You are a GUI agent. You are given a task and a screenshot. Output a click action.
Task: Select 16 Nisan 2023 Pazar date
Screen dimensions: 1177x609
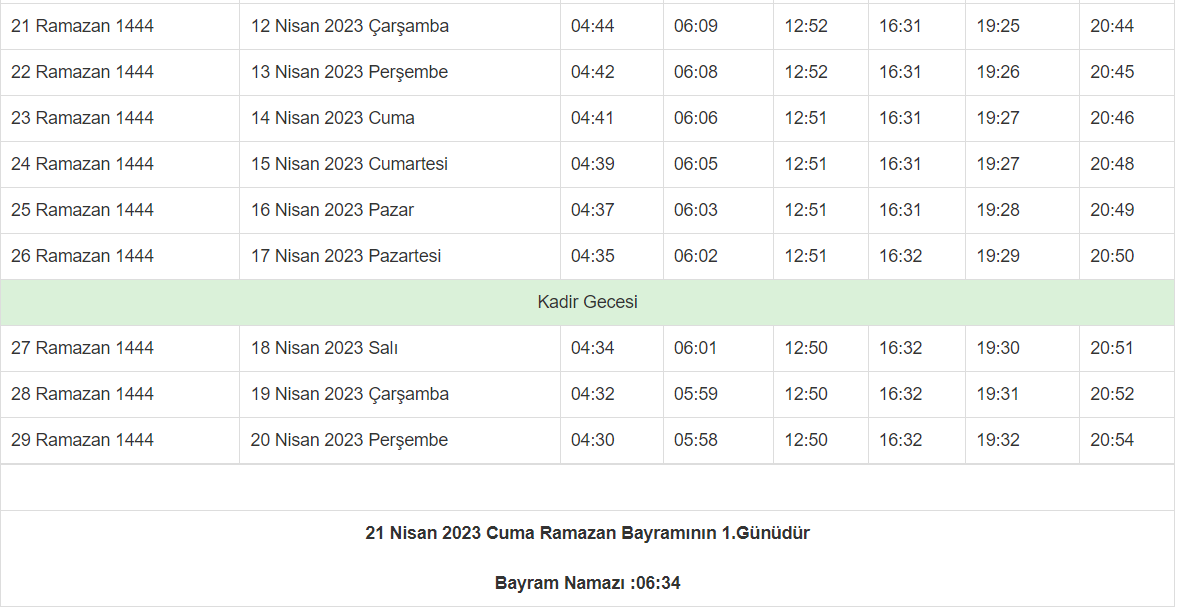(x=332, y=210)
